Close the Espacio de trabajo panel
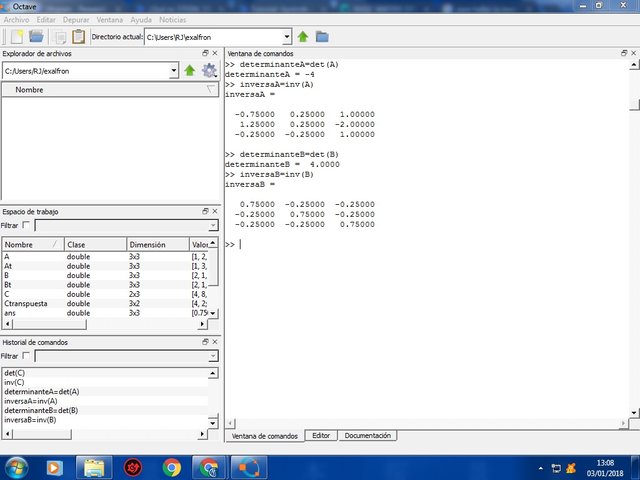 215,211
